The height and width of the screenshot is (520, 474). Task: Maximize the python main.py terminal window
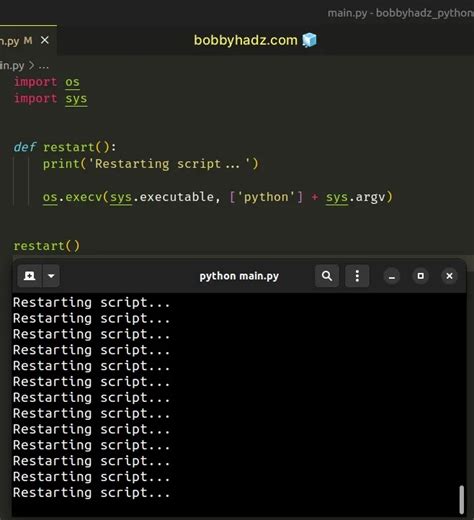tap(421, 276)
